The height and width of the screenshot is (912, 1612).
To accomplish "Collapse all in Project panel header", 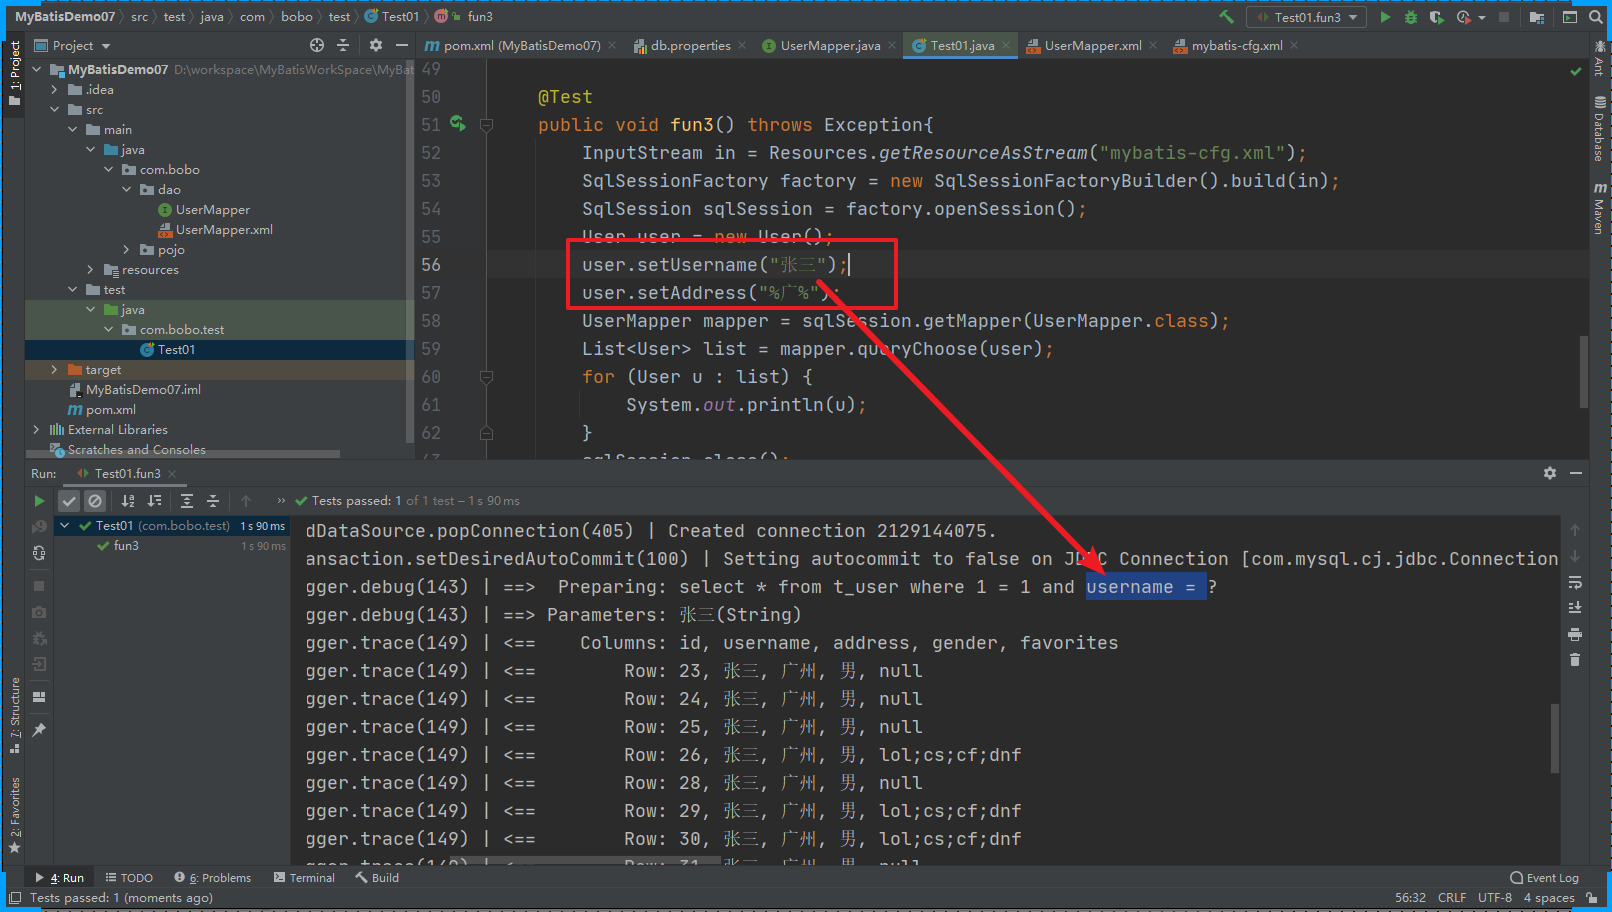I will pyautogui.click(x=343, y=45).
